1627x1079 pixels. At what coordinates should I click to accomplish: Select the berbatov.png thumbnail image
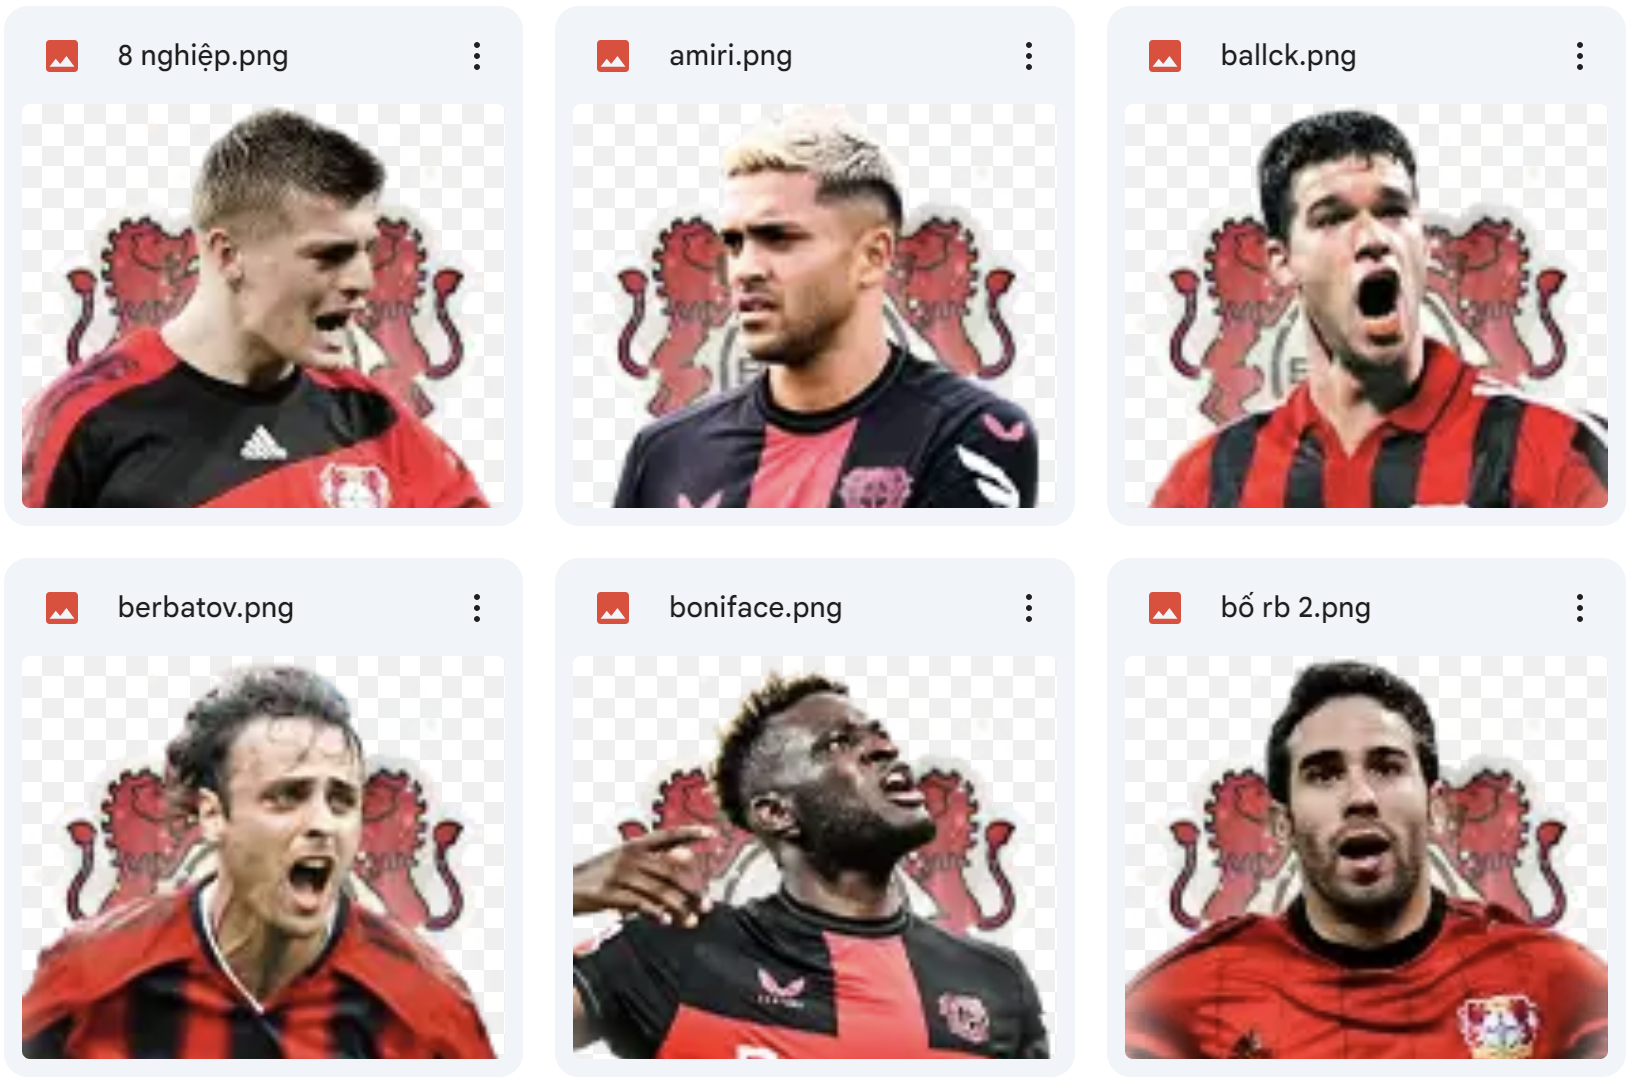[263, 858]
